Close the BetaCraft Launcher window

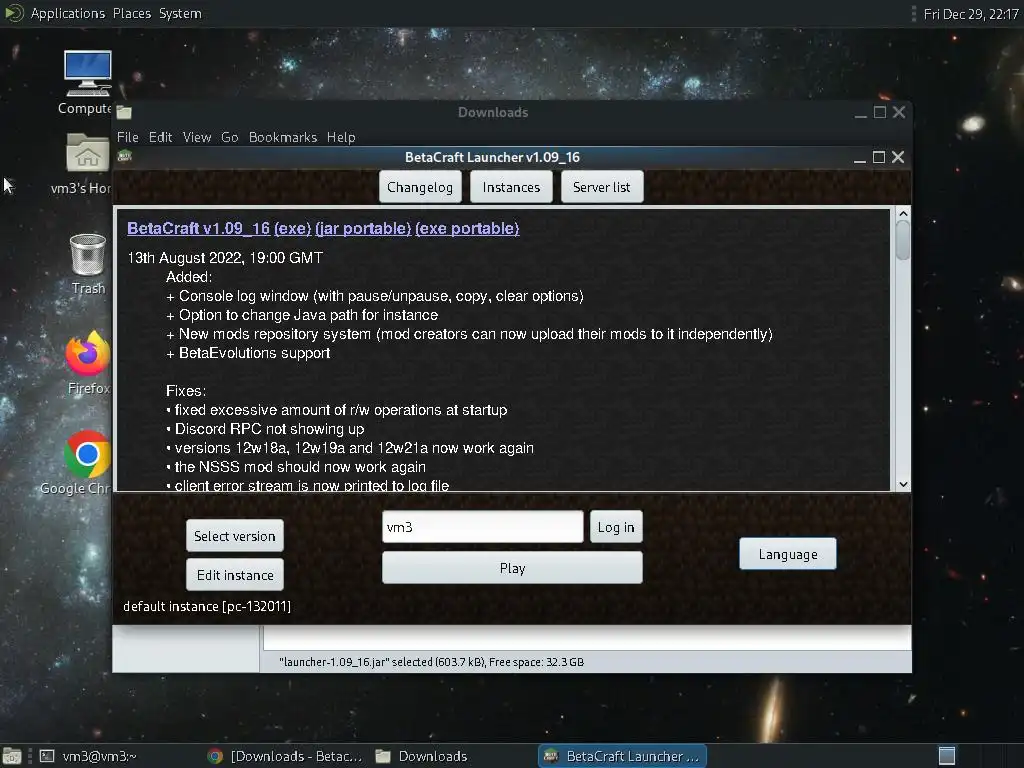click(x=898, y=157)
